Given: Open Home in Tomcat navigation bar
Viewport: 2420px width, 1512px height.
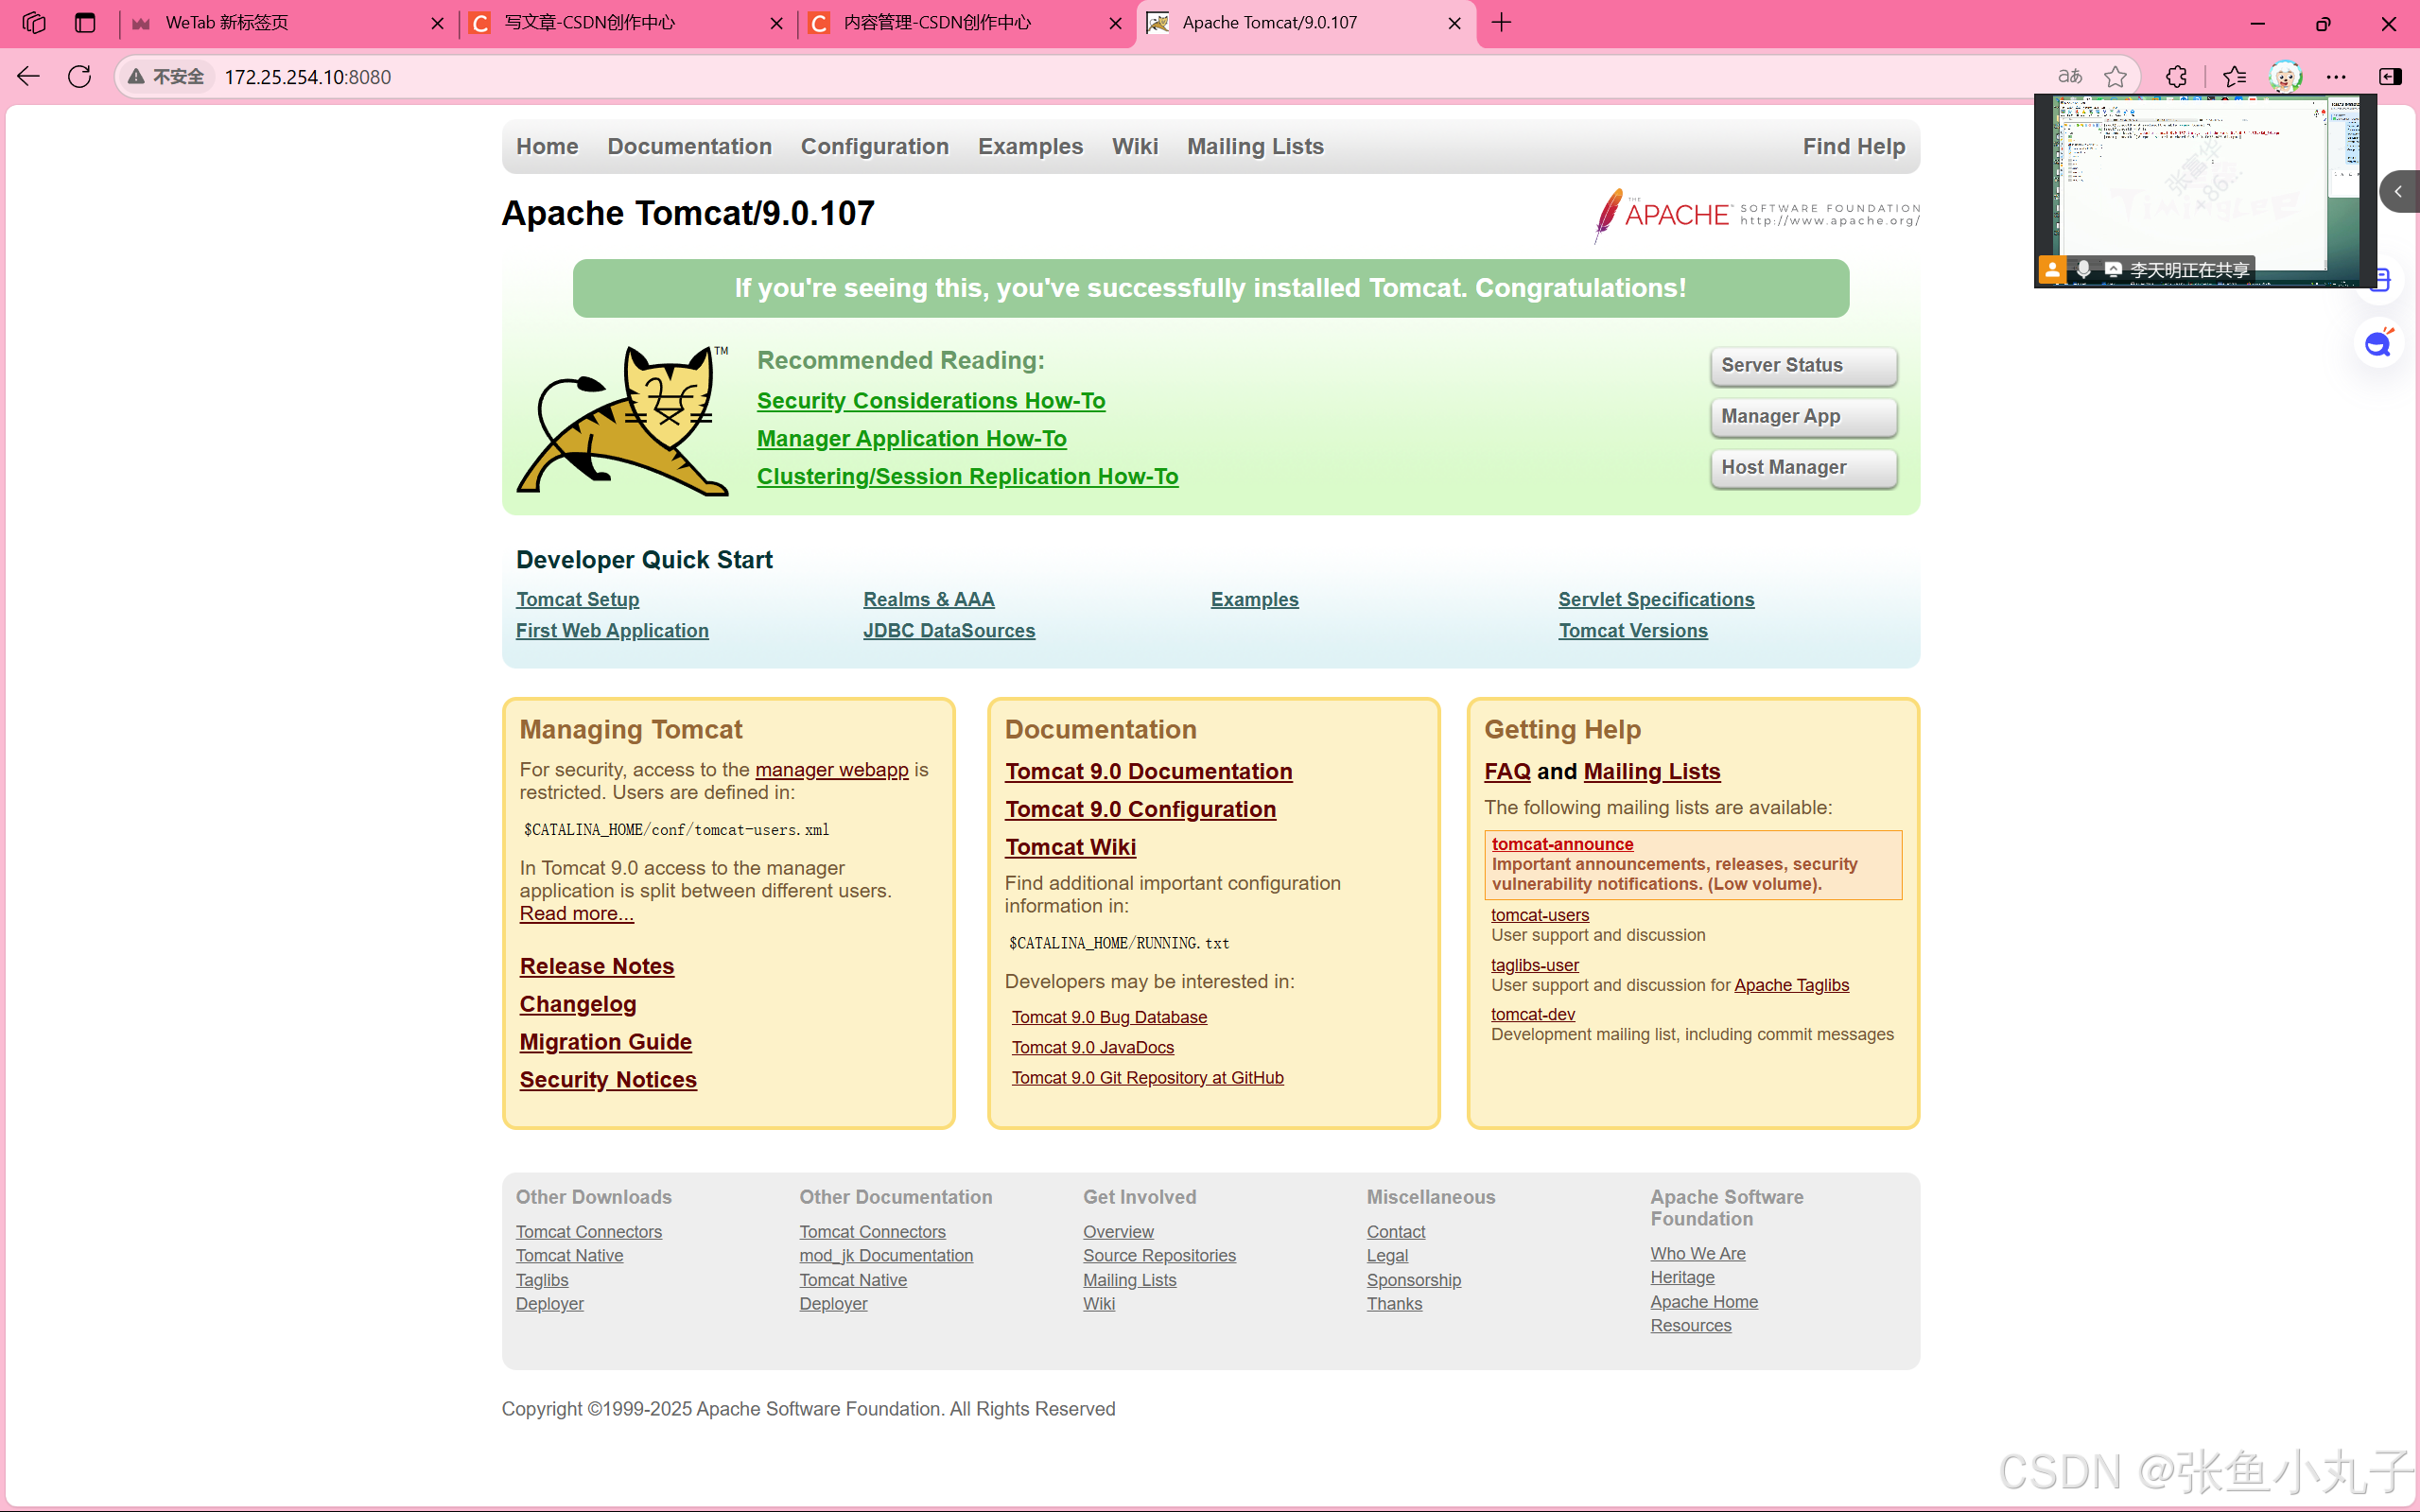Looking at the screenshot, I should tap(547, 146).
